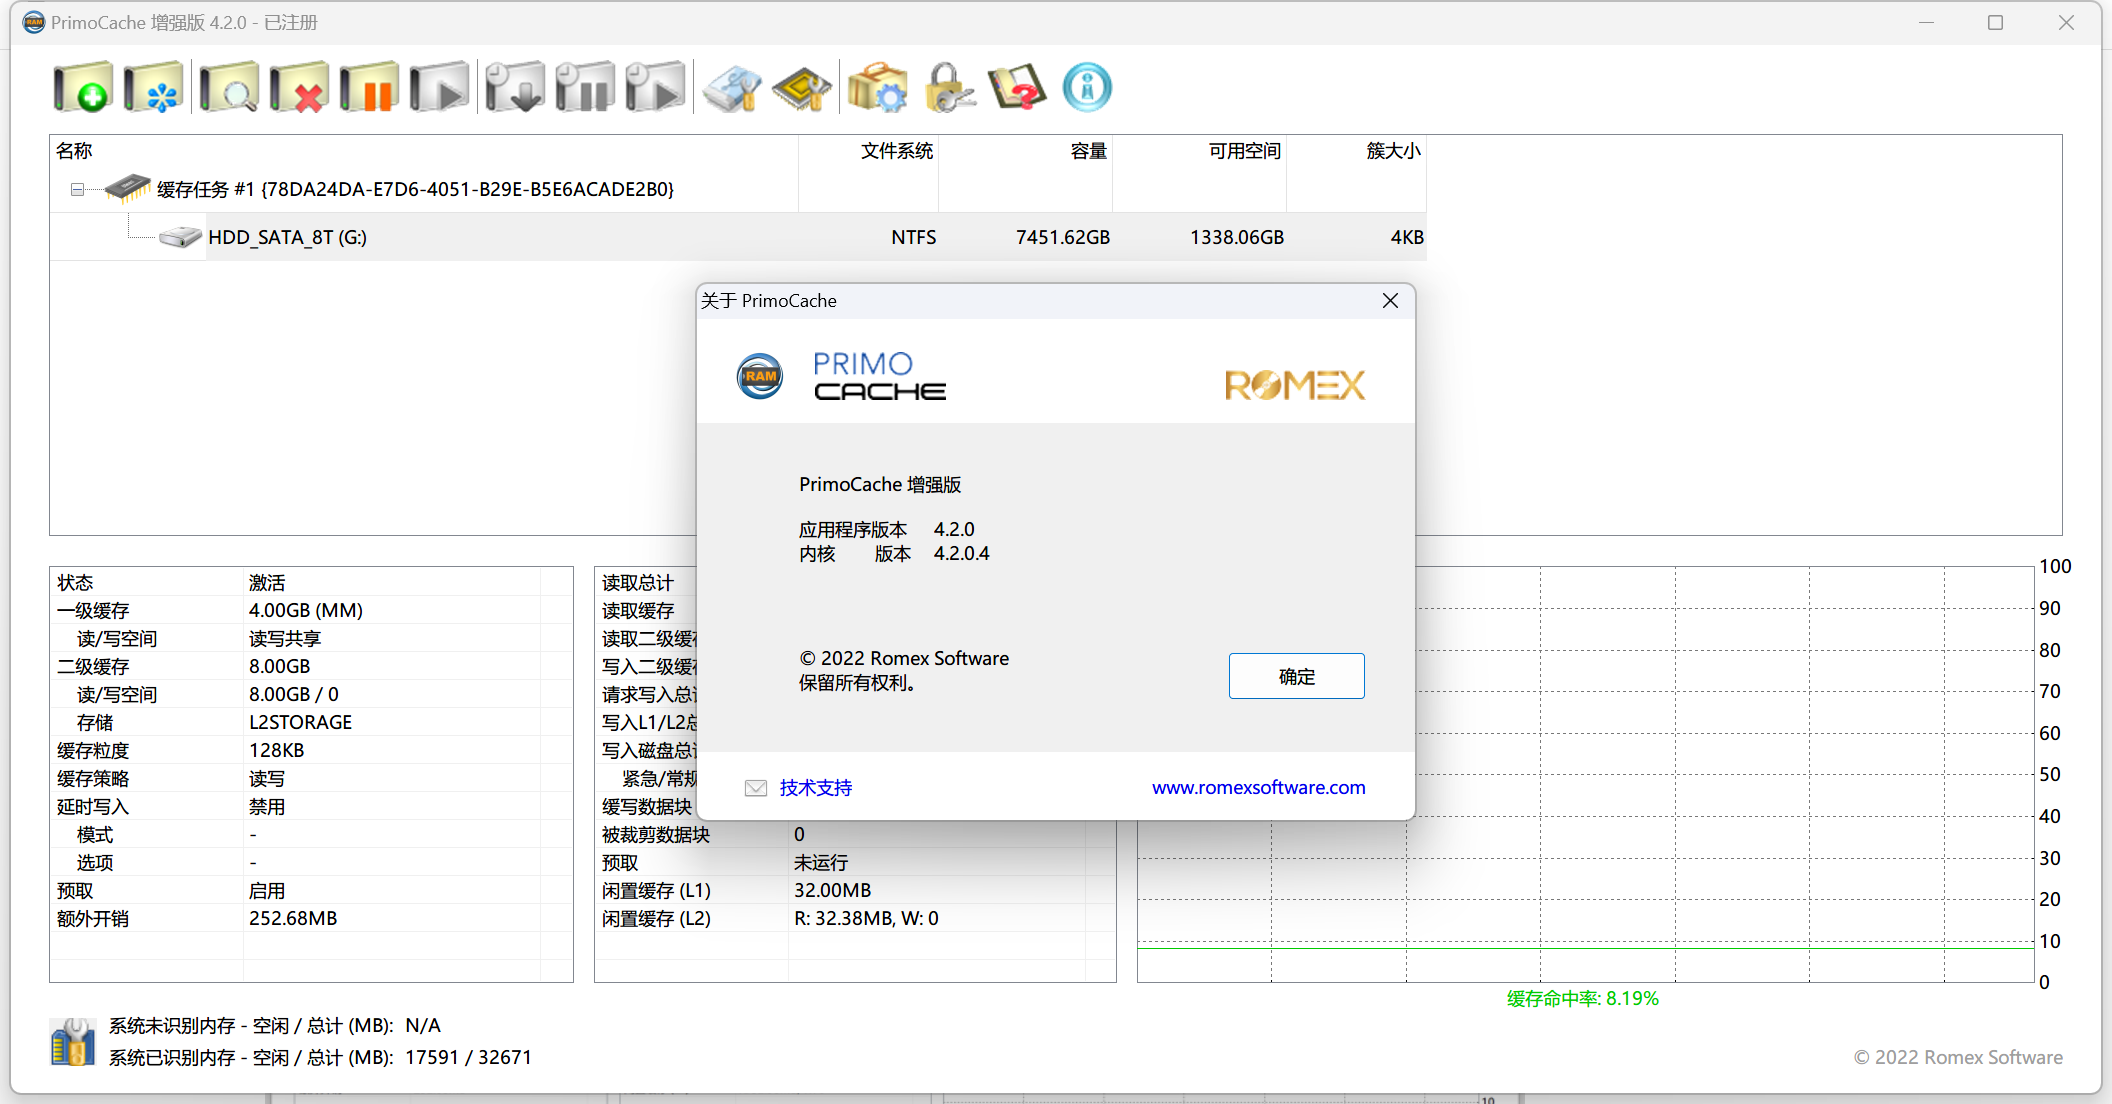
Task: Click the HDD_SATA_8T drive icon
Action: (181, 237)
